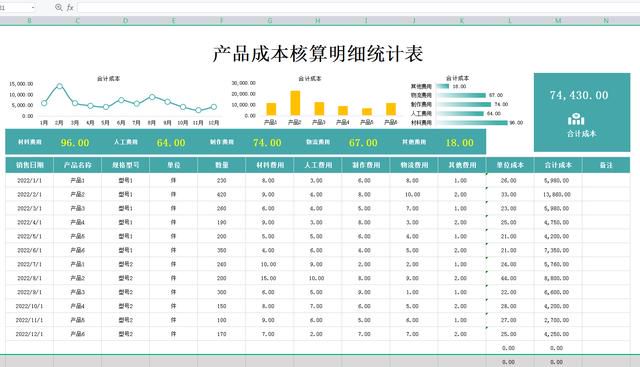The image size is (640, 367).
Task: Select the total cost cell 6,600.00
Action: (557, 292)
